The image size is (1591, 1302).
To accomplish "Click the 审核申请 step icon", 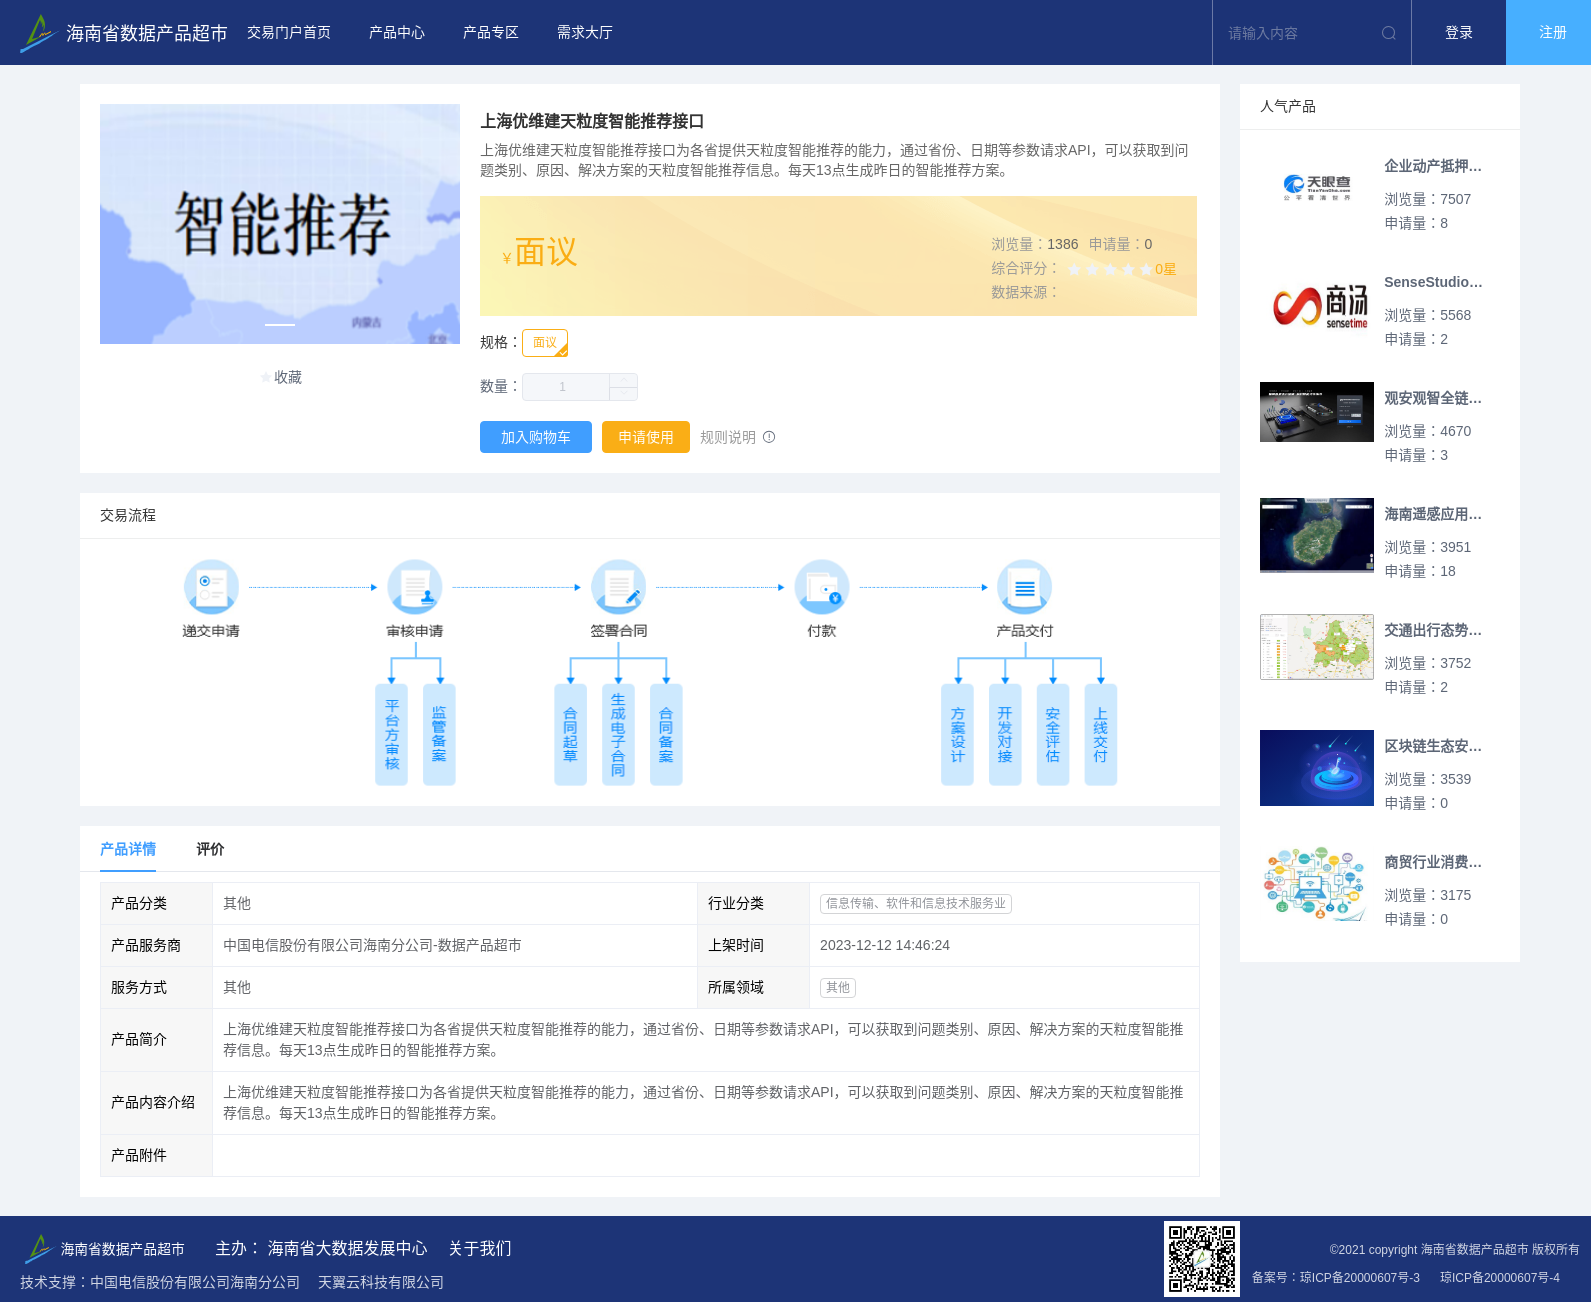I will [415, 587].
